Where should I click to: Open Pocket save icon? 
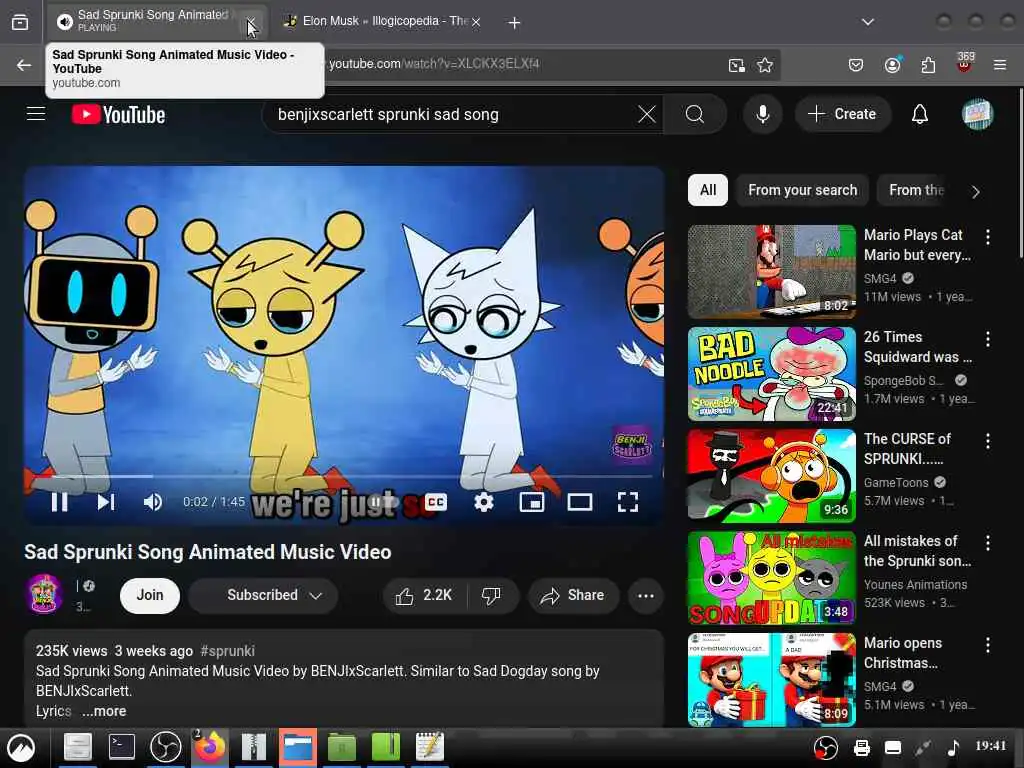[x=856, y=65]
